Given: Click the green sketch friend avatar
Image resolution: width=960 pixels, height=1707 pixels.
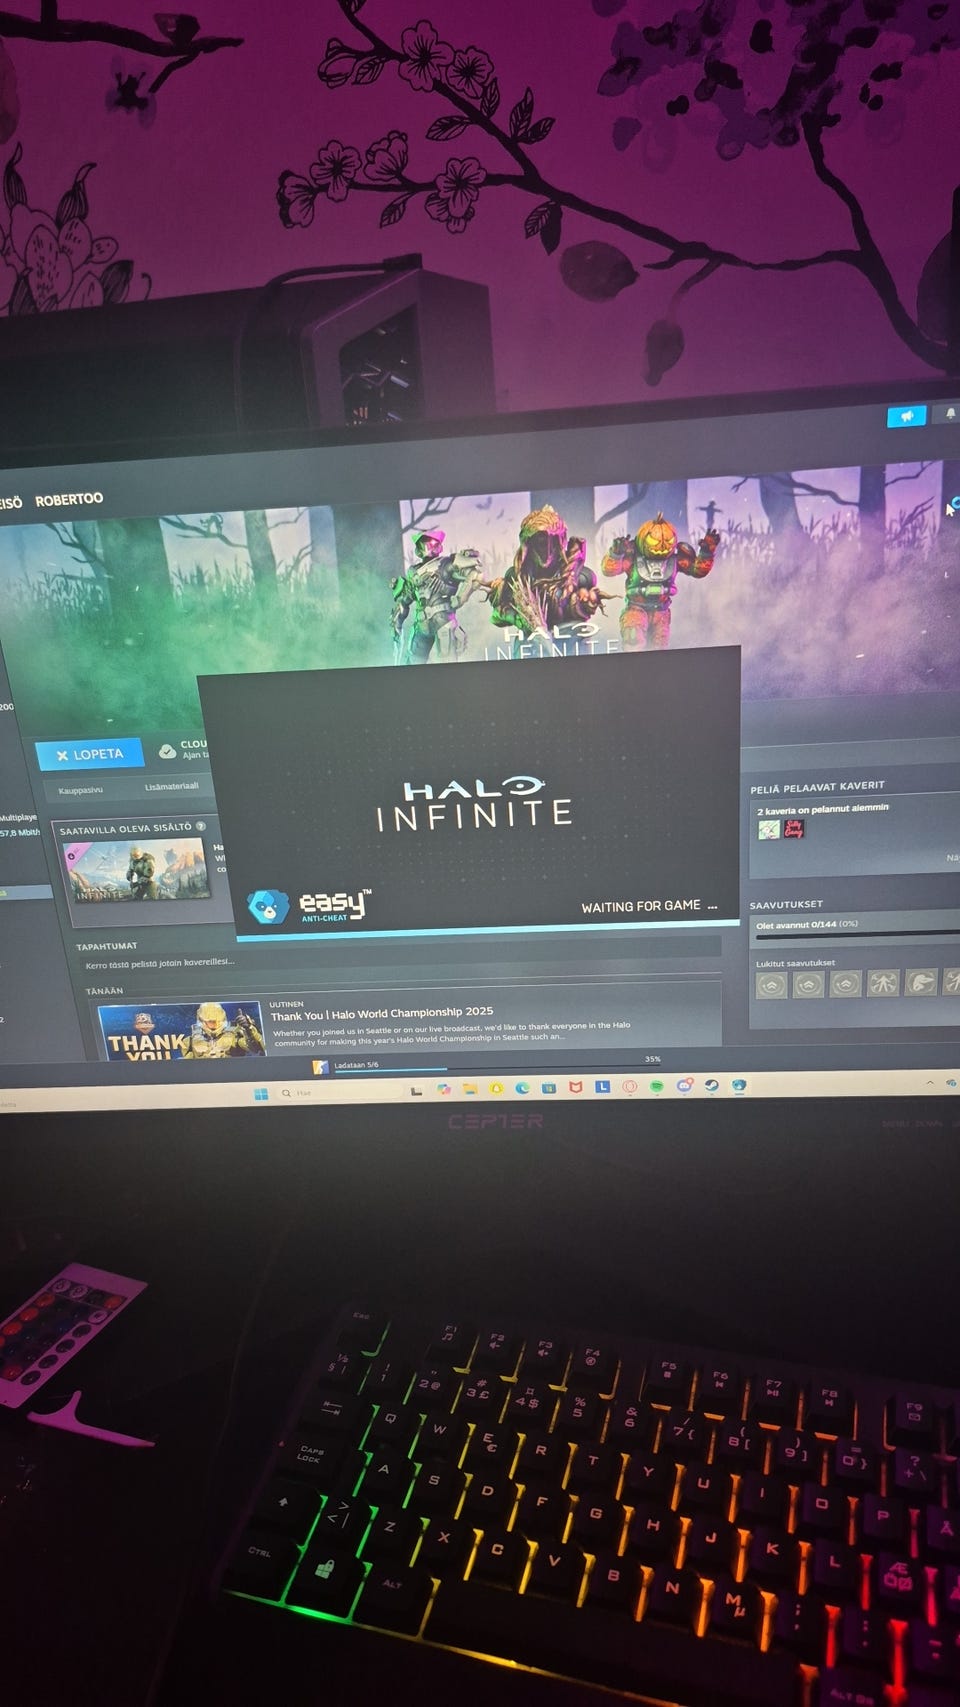Looking at the screenshot, I should [768, 829].
